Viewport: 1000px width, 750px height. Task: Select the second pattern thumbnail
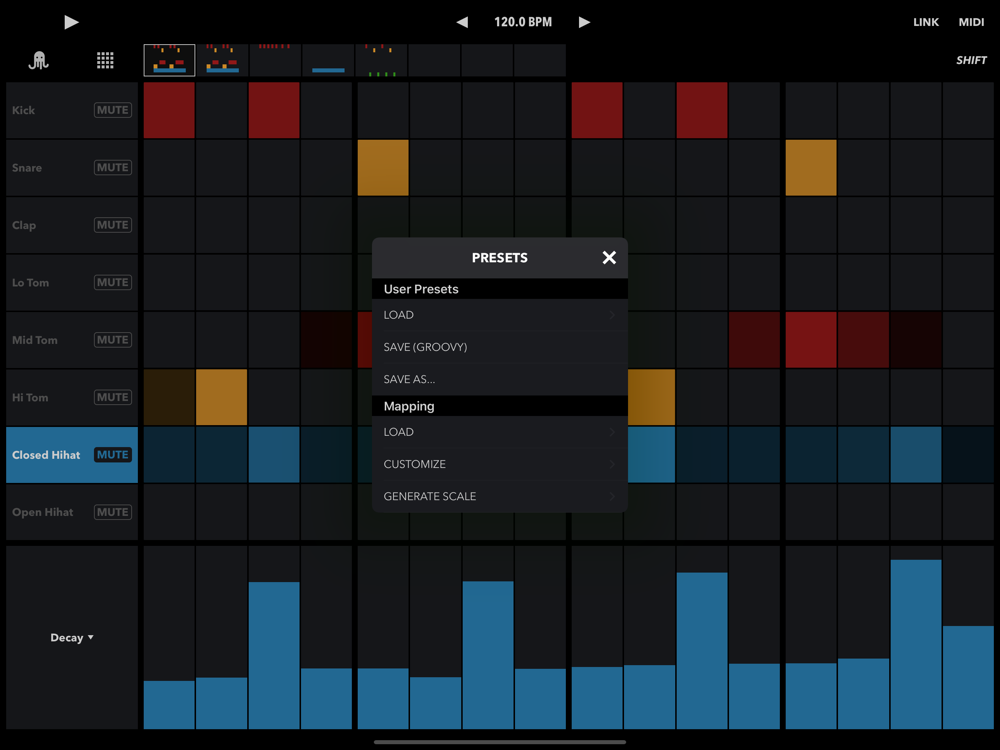point(222,60)
